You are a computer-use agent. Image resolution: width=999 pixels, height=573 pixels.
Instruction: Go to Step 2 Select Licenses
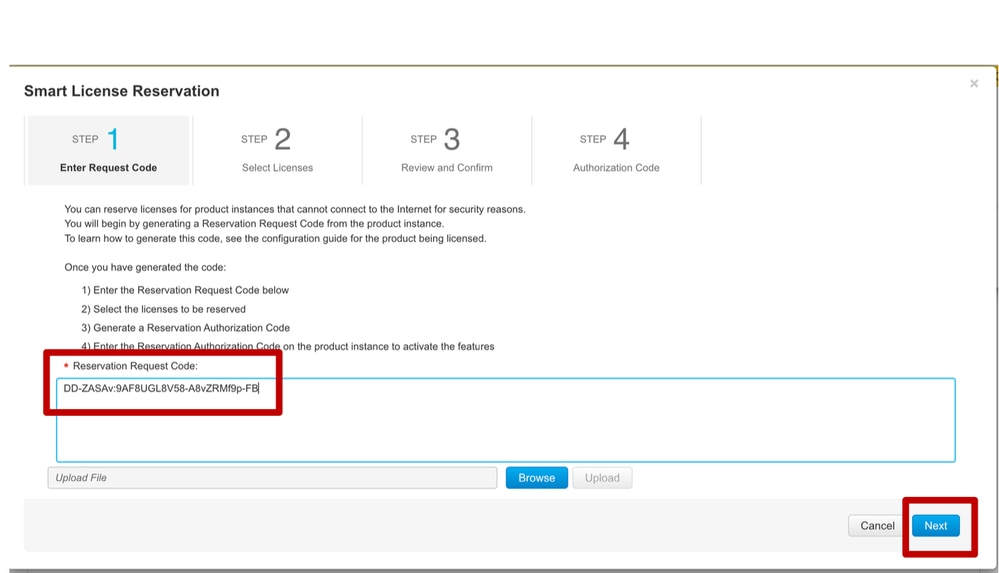[x=277, y=150]
